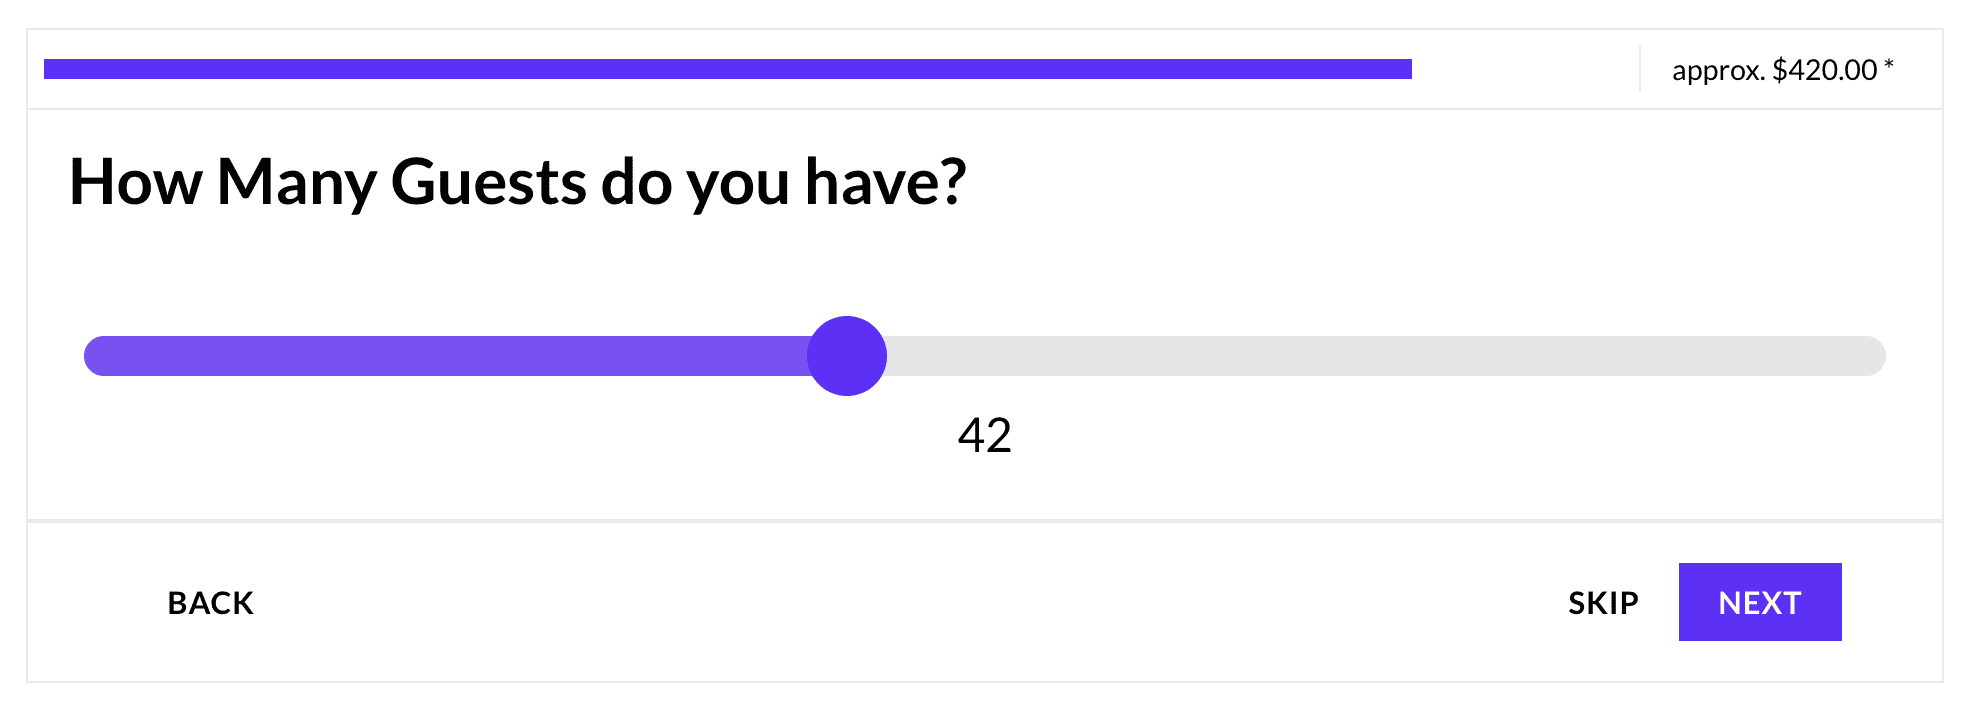
Task: Click the guest count value 42
Action: [x=984, y=436]
